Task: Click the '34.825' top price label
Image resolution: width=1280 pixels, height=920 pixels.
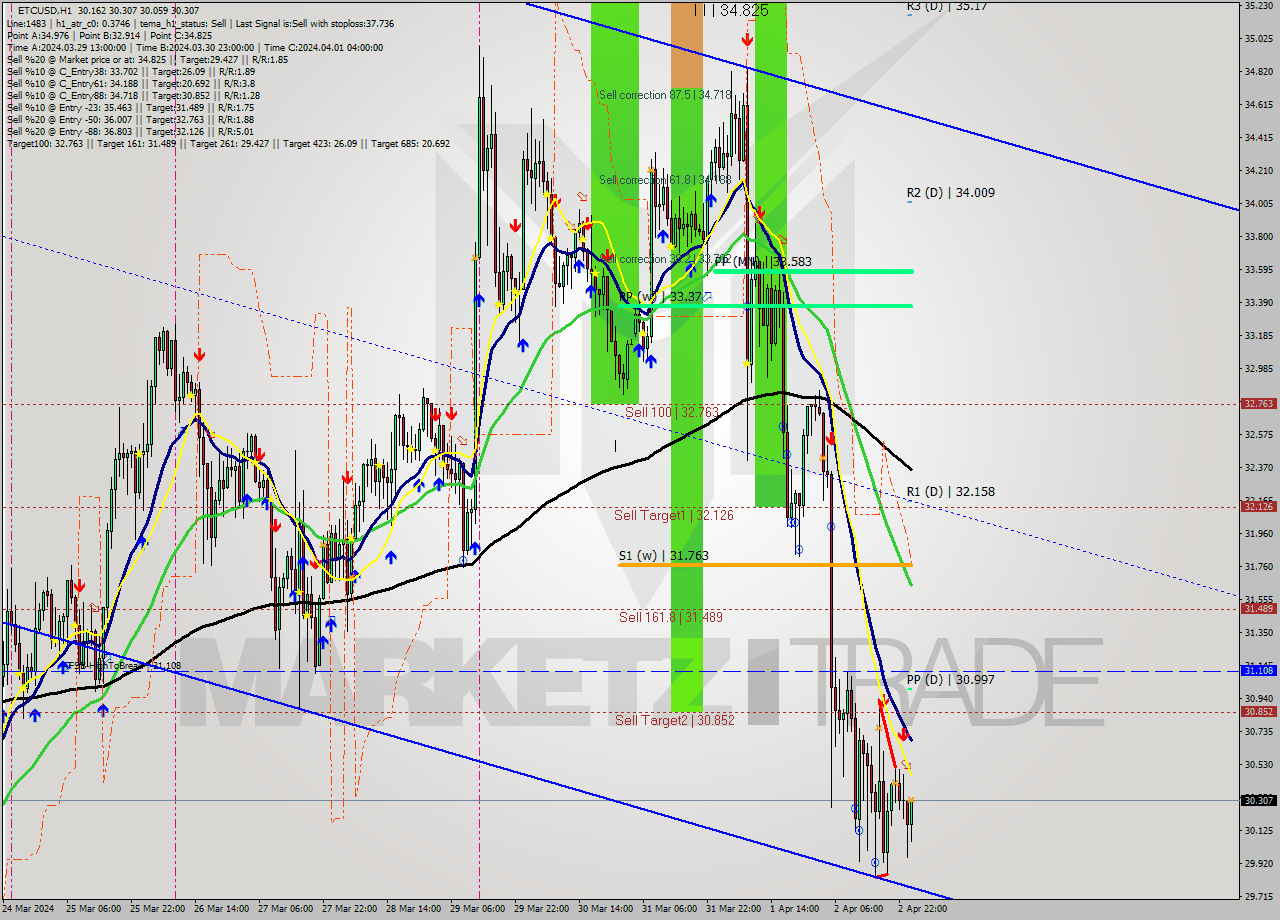Action: pyautogui.click(x=743, y=10)
